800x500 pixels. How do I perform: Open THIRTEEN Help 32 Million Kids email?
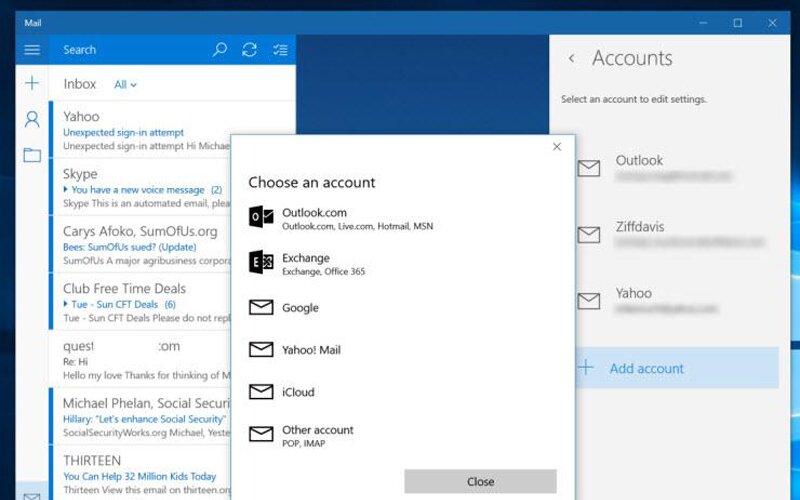(x=140, y=473)
